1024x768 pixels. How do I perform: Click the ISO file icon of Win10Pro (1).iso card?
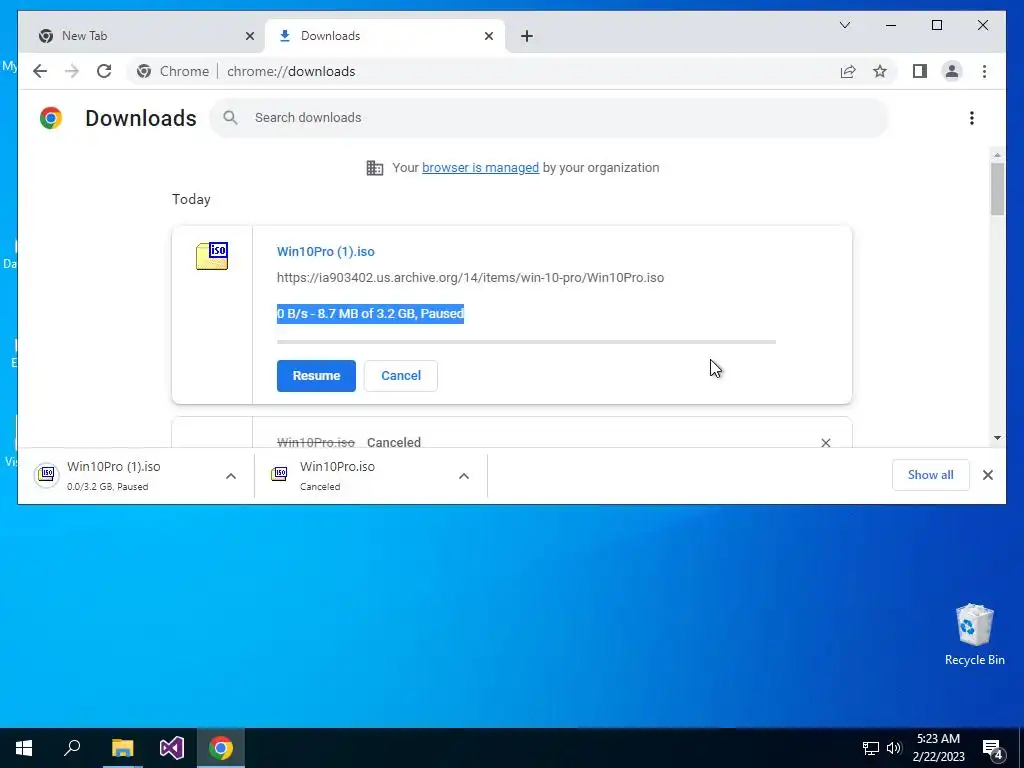point(212,255)
